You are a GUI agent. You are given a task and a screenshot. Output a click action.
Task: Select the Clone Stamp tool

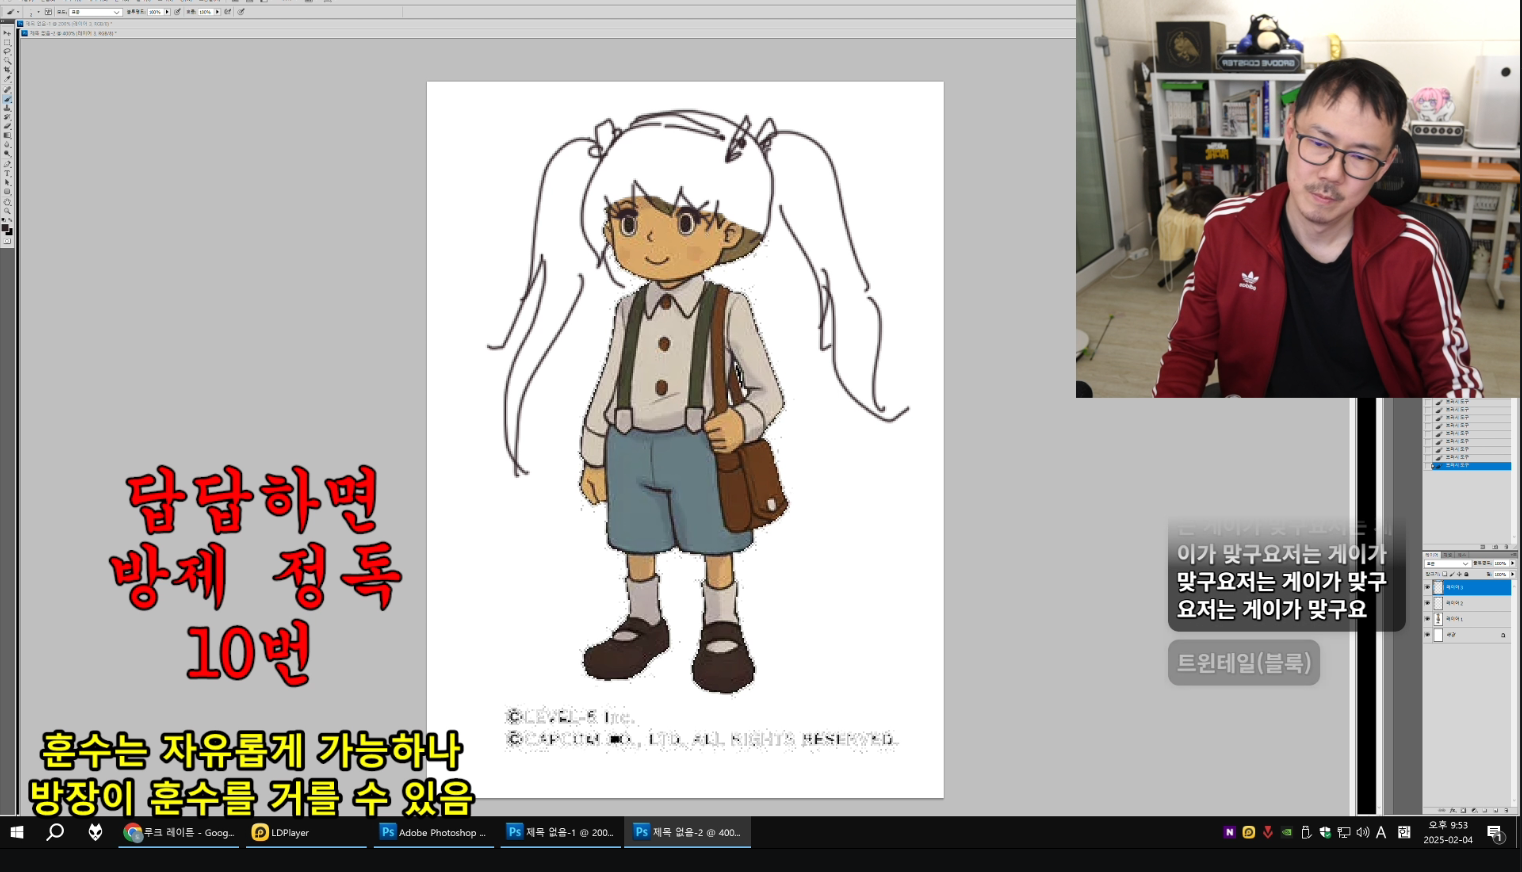tap(8, 108)
